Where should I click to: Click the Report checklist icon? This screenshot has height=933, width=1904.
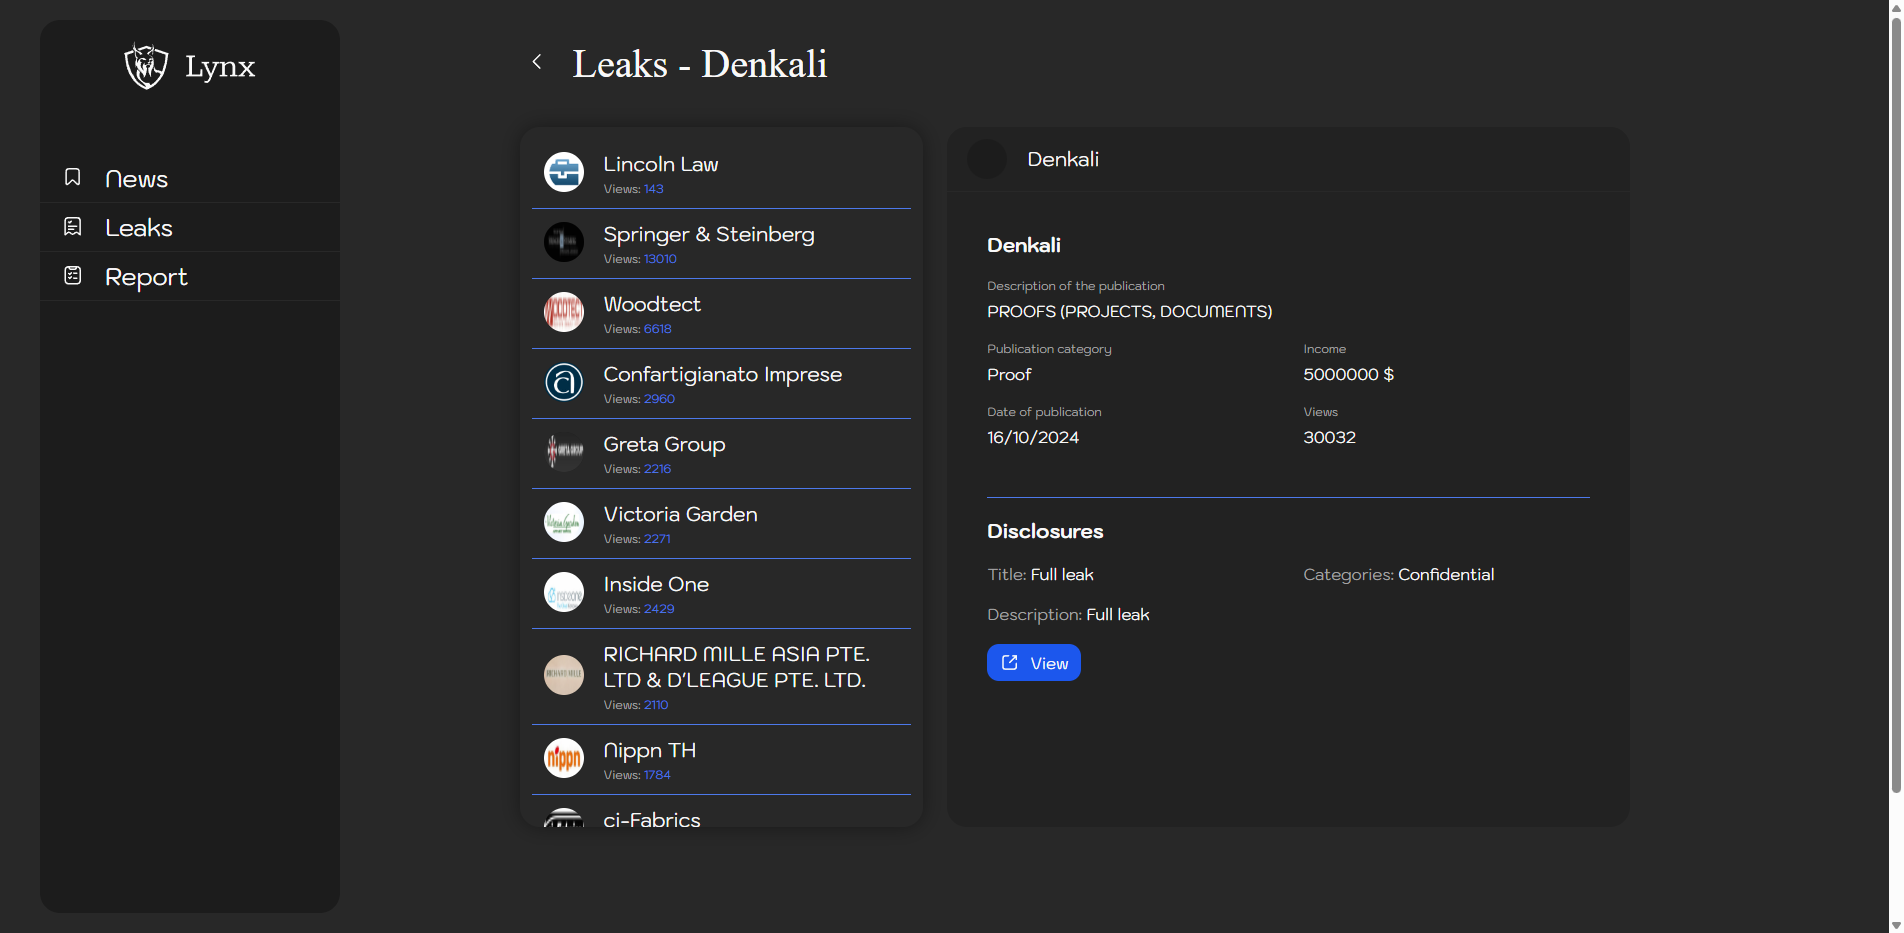73,275
